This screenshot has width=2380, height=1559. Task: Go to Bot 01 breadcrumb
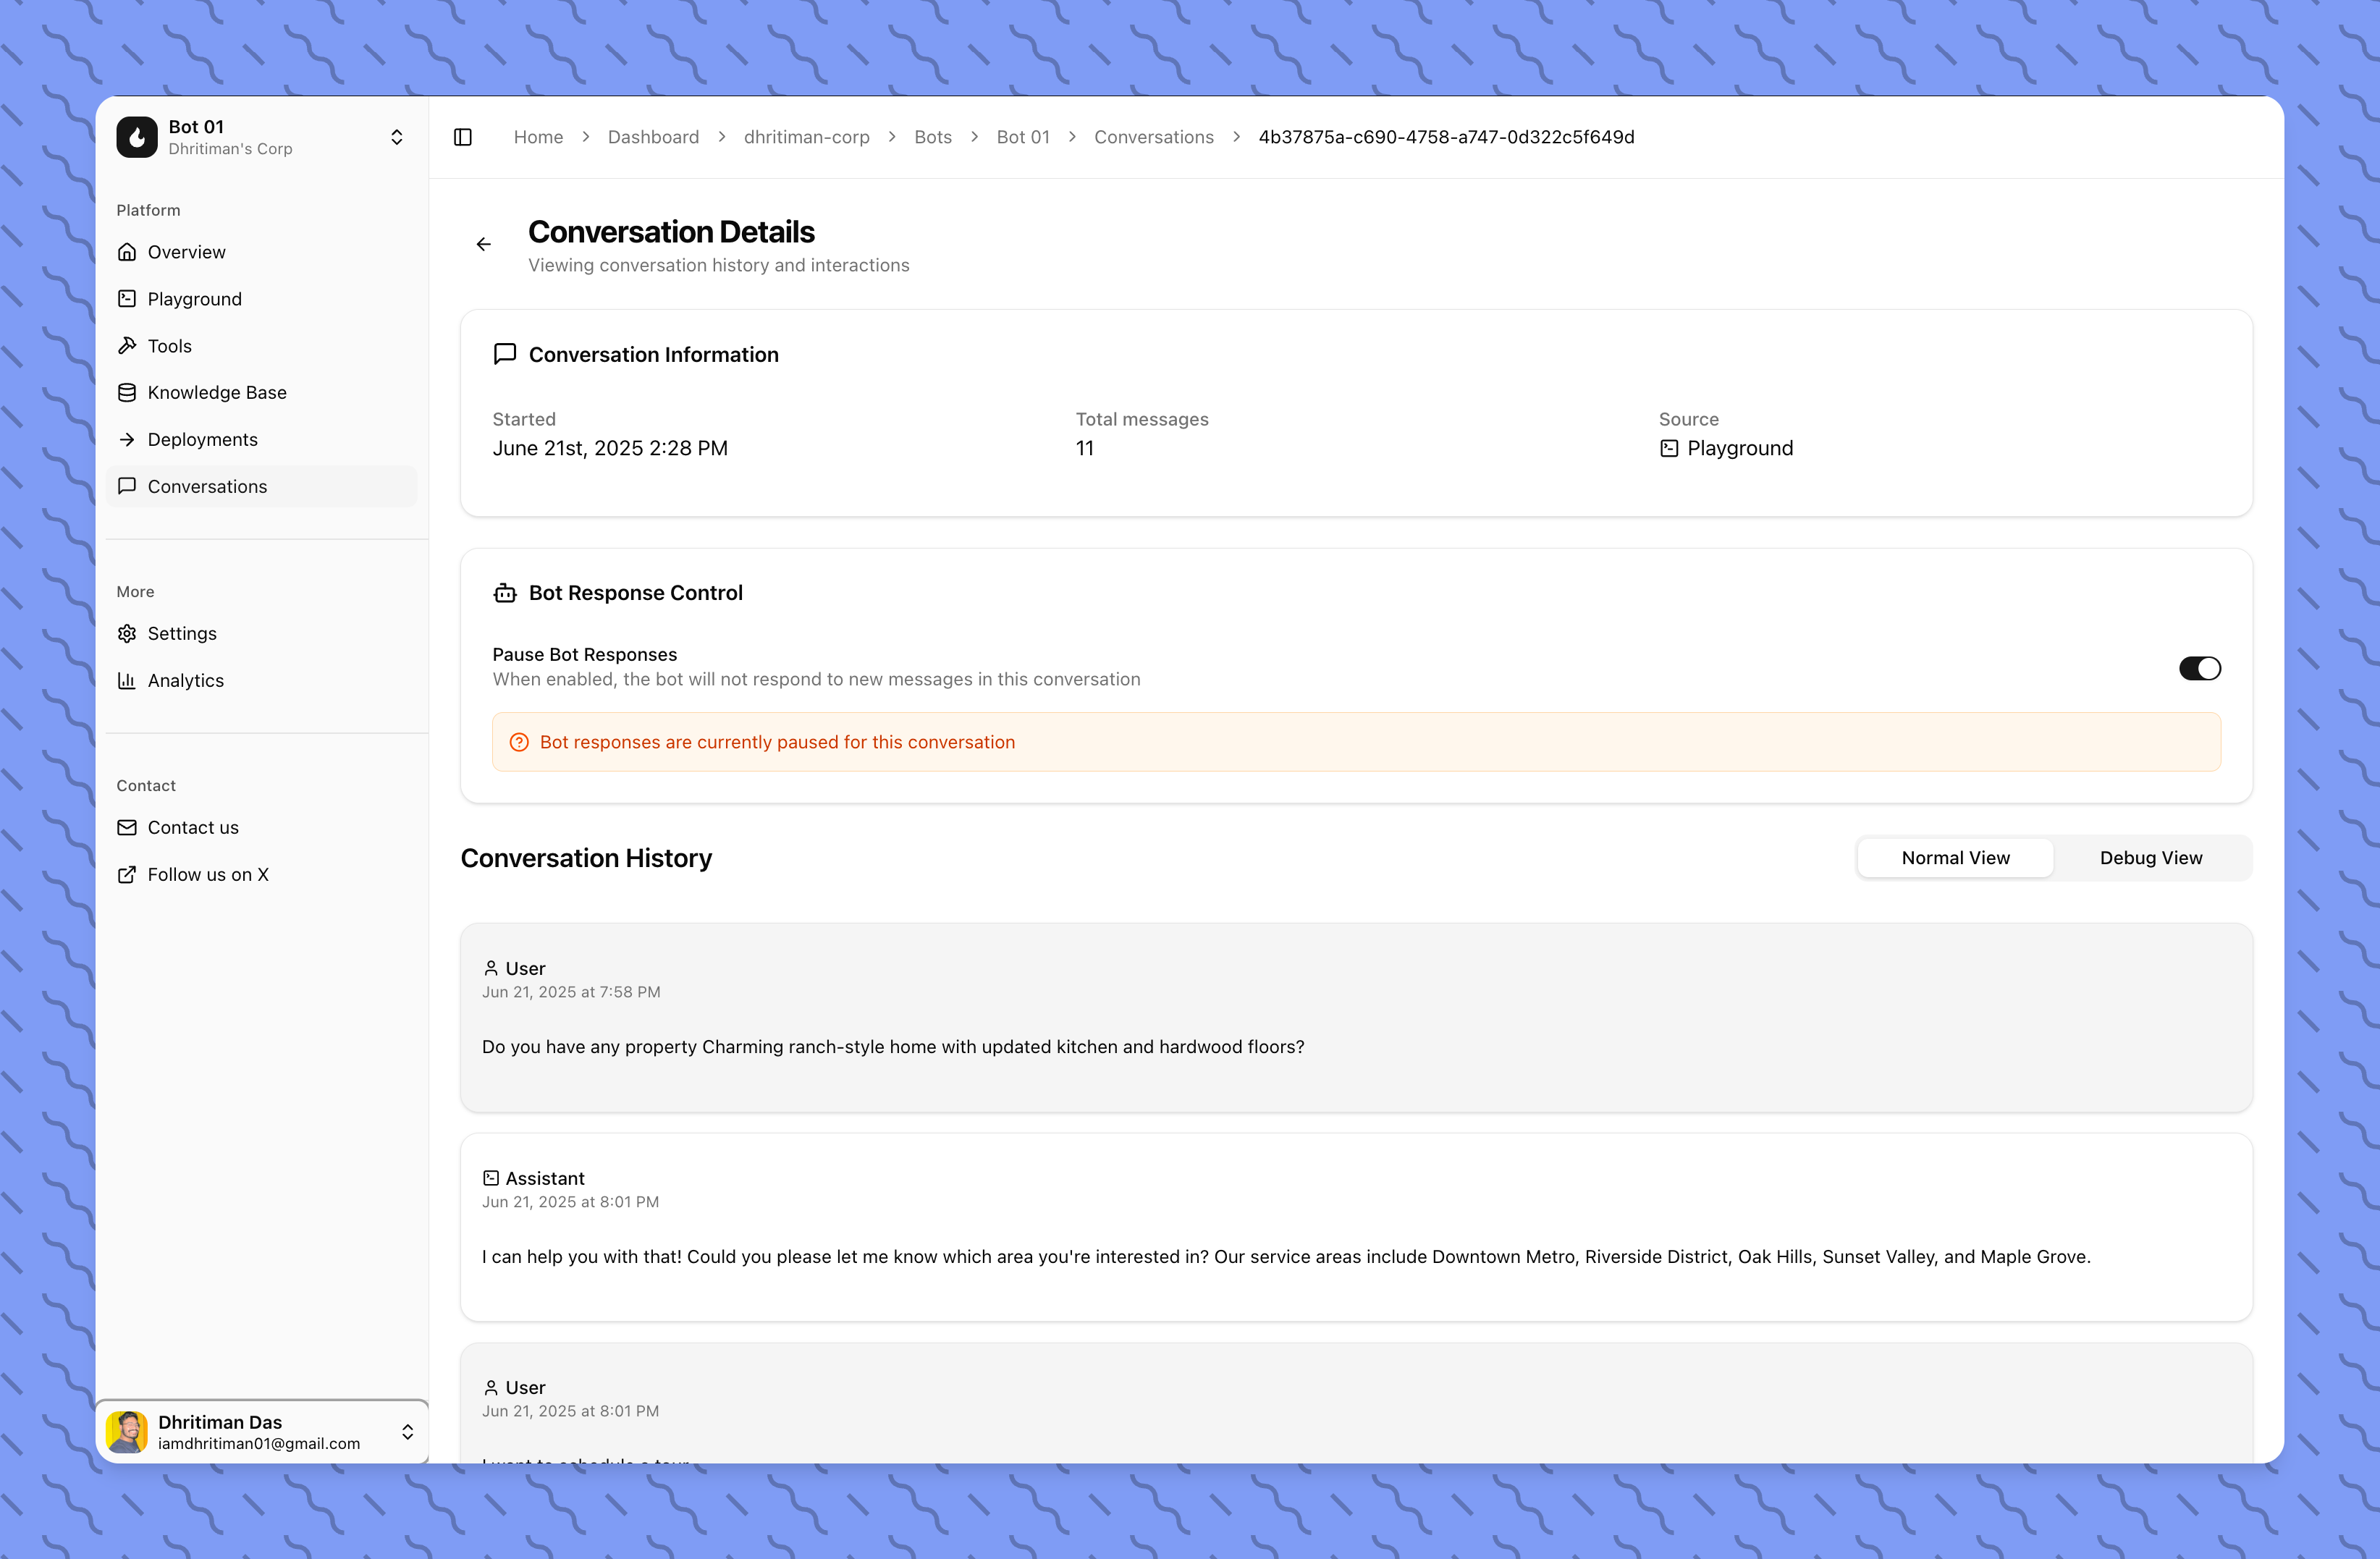pos(1023,137)
